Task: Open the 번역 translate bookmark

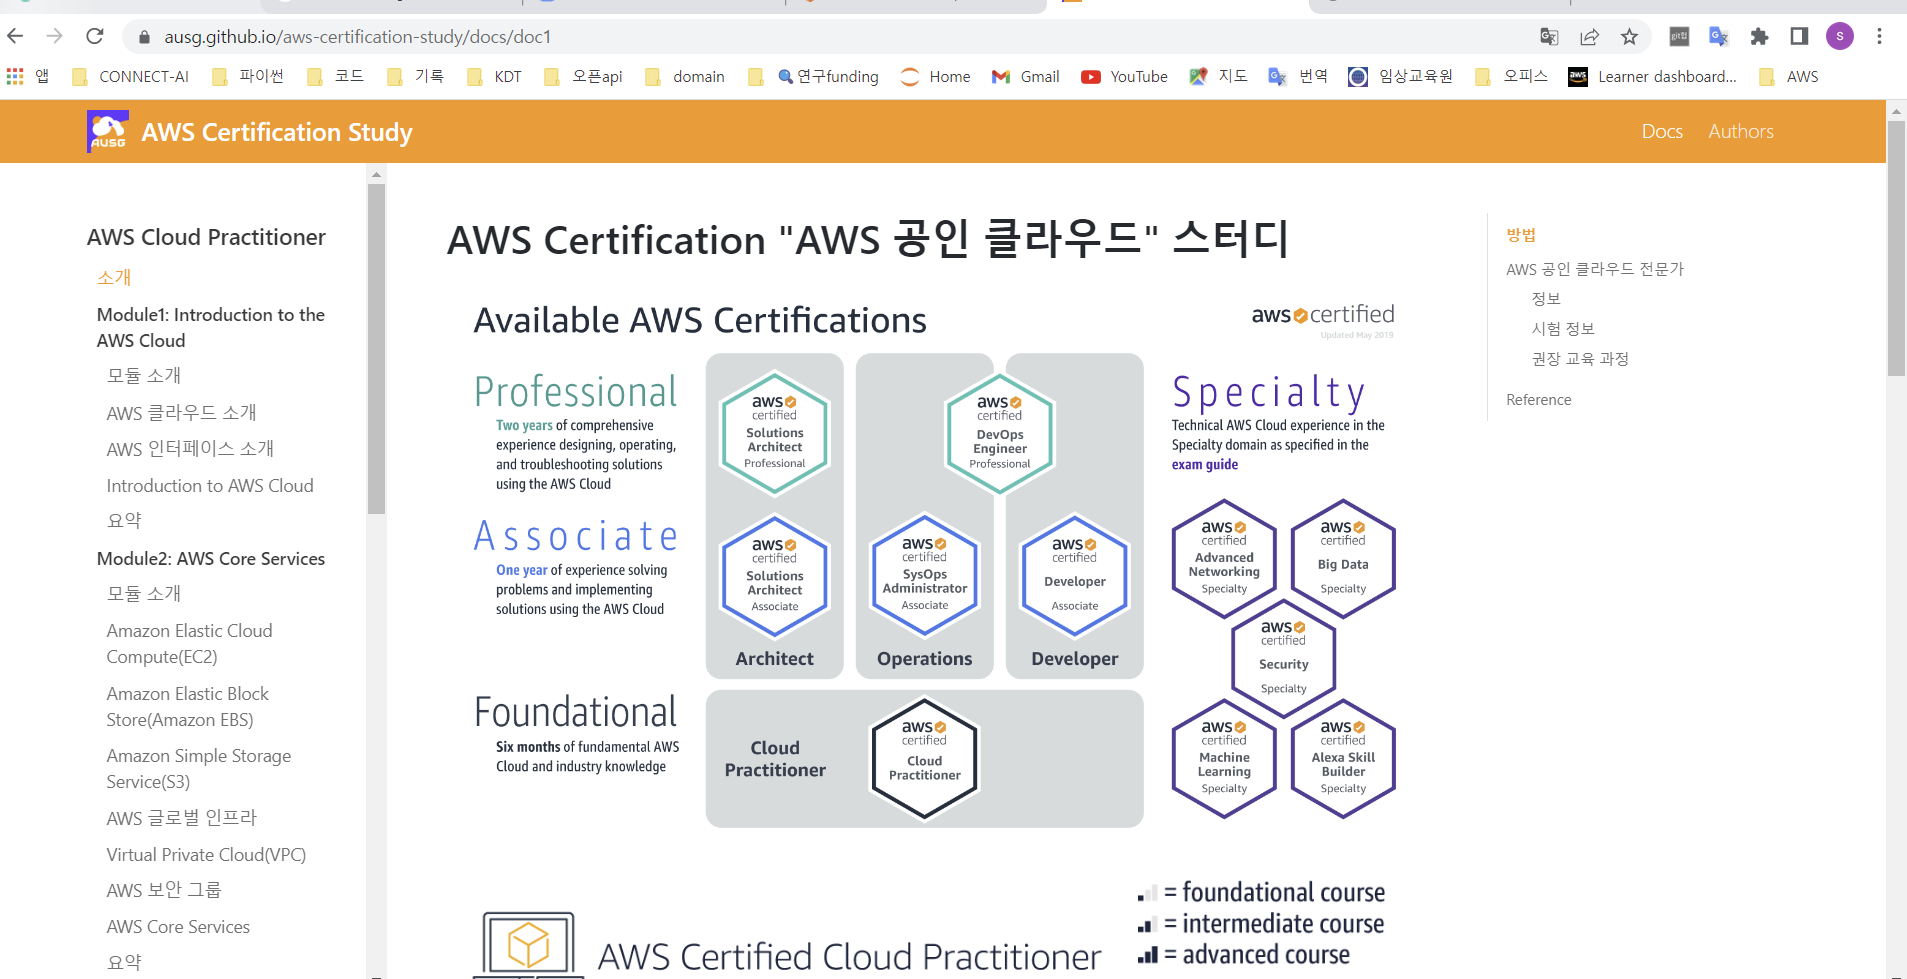Action: point(1298,76)
